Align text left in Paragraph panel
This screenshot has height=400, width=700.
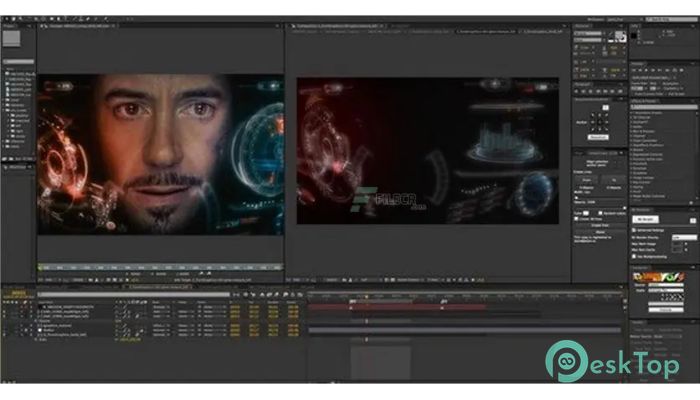577,91
